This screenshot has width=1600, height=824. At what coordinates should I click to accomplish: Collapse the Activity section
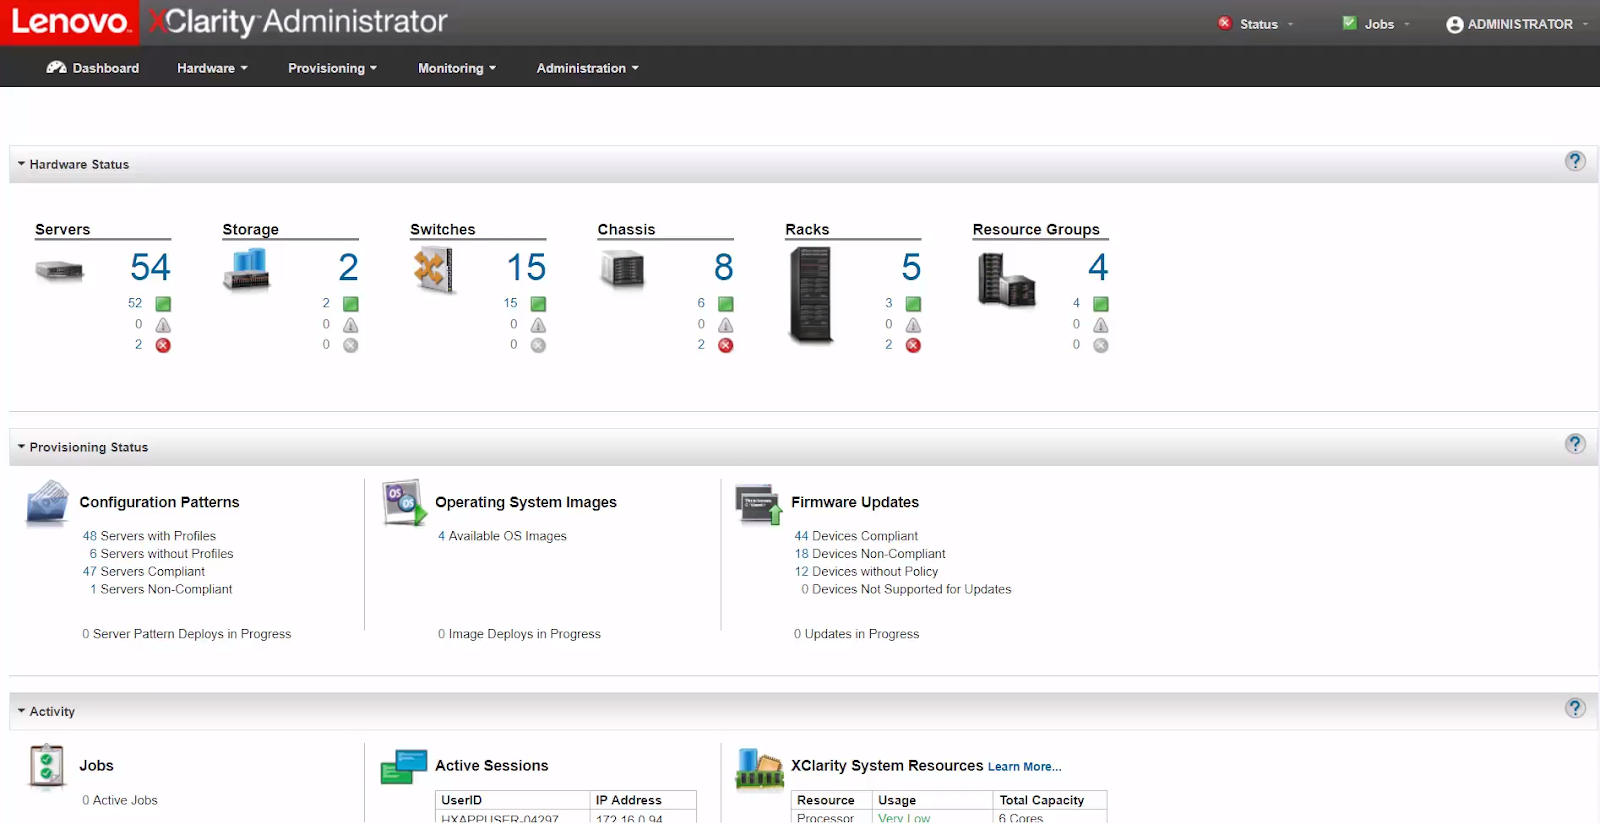pos(21,711)
